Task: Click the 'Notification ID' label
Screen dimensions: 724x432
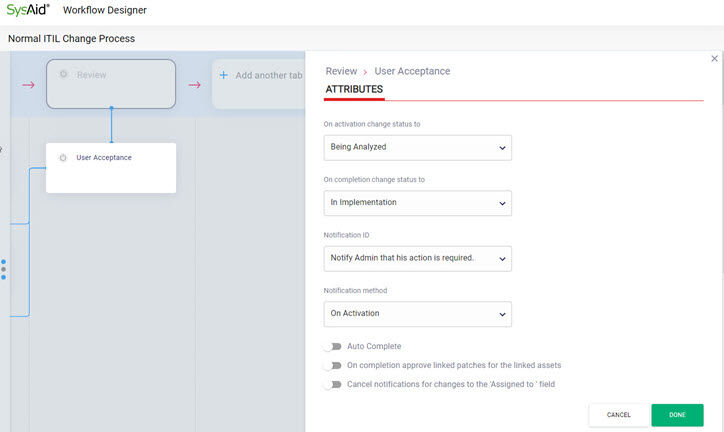Action: click(346, 235)
